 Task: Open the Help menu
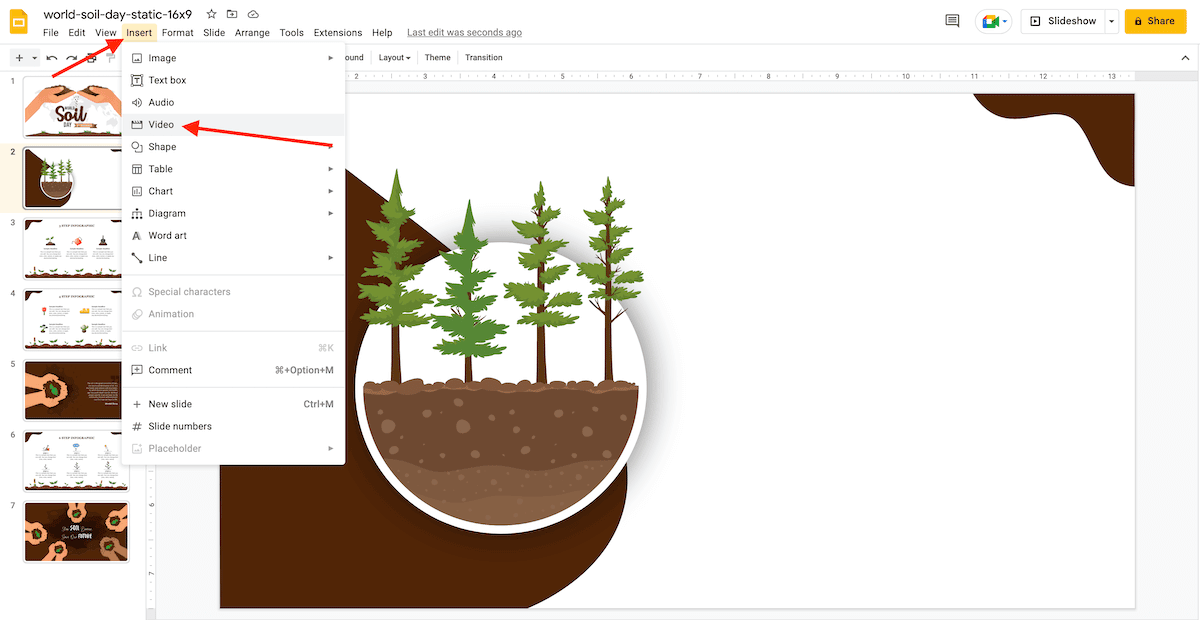pyautogui.click(x=382, y=33)
